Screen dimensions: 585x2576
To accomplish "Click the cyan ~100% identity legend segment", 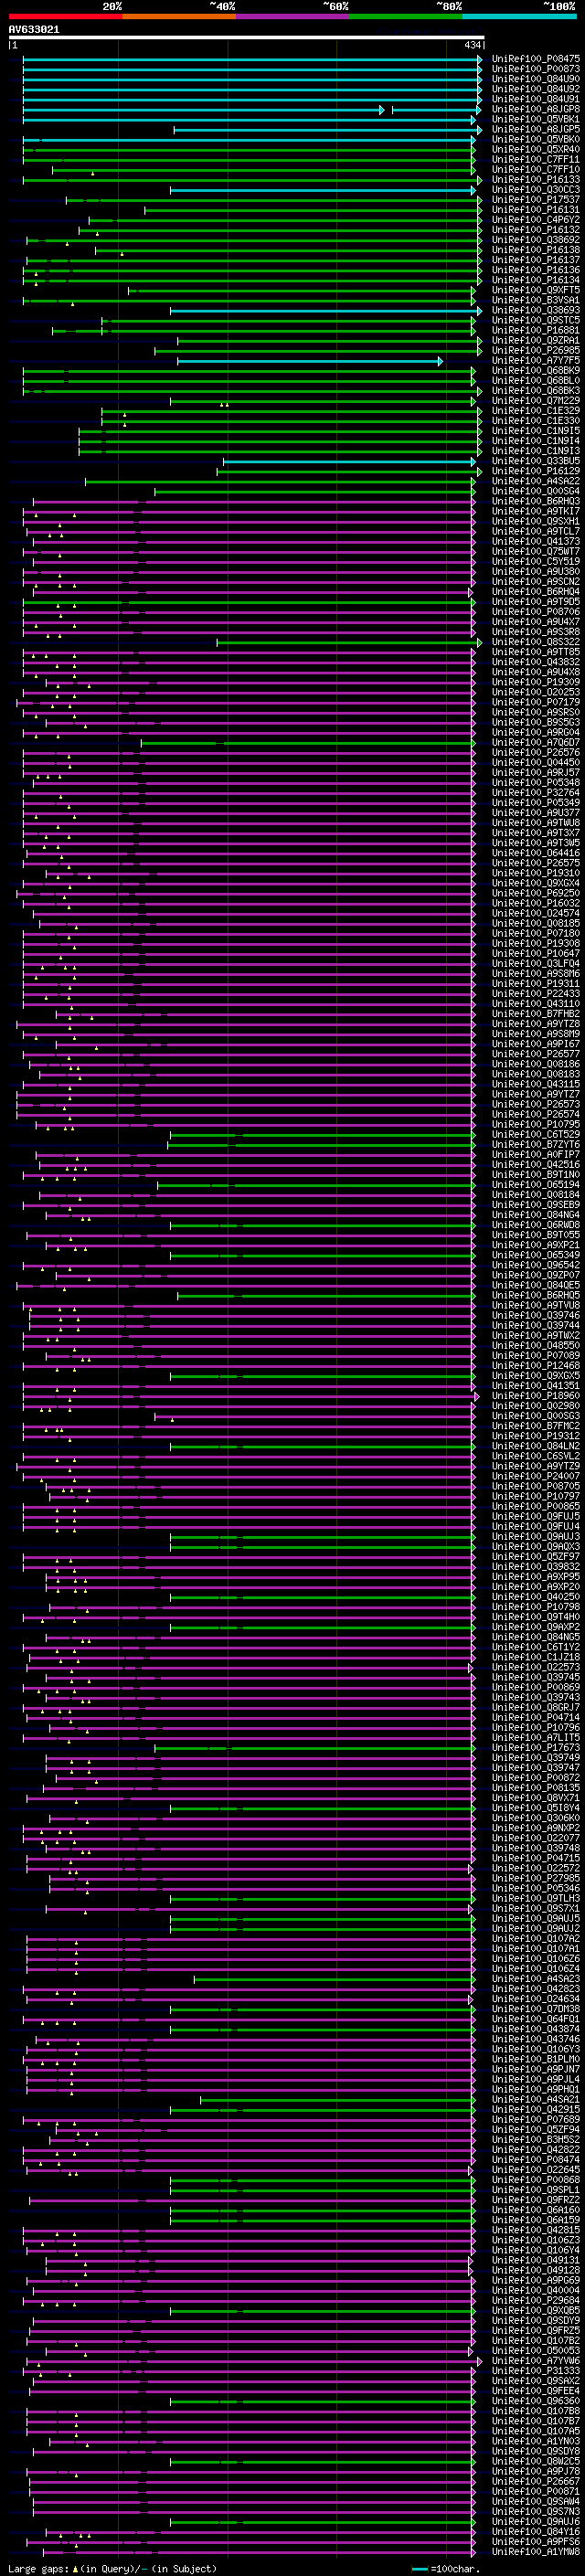I will click(520, 17).
